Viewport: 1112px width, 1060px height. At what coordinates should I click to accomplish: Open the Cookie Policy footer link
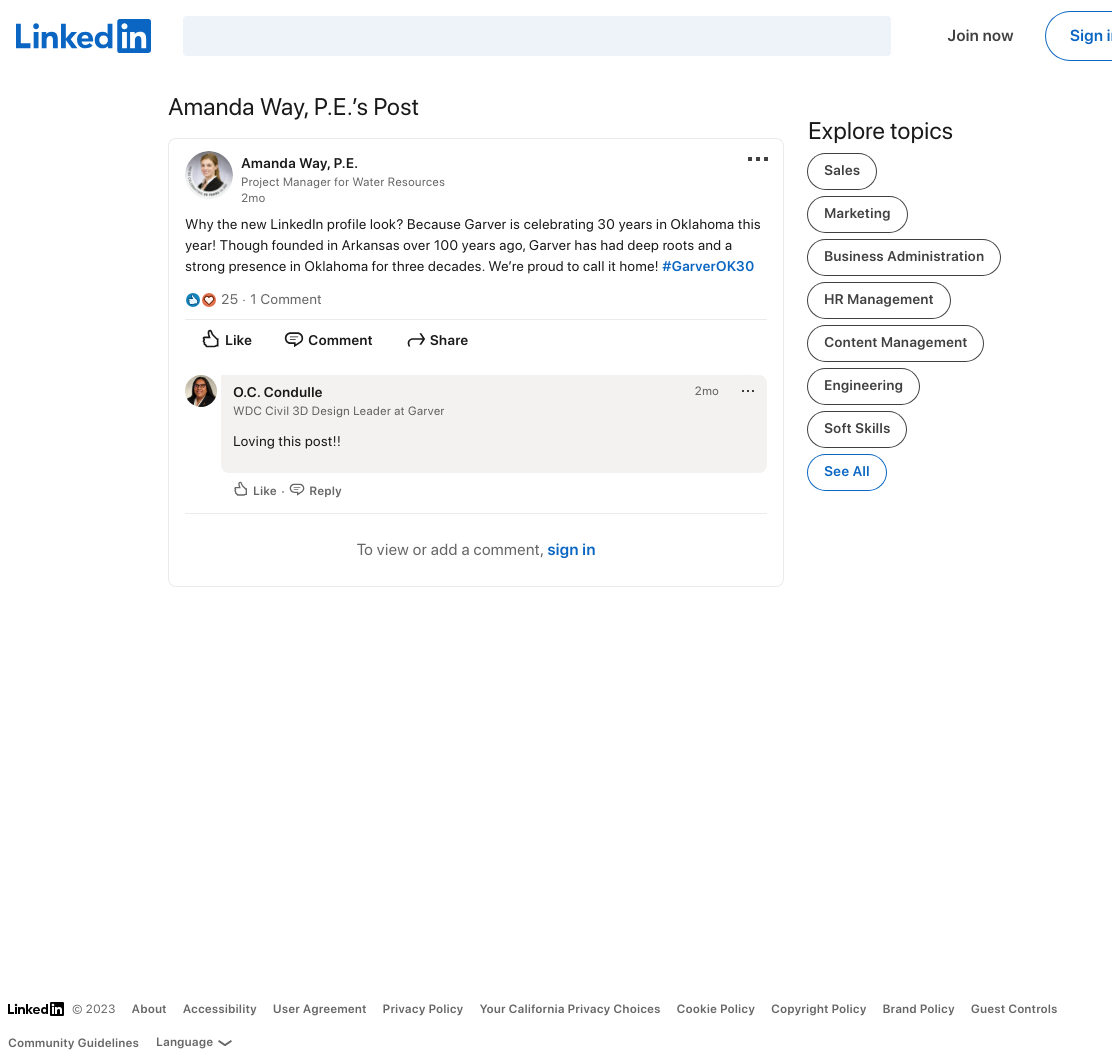pyautogui.click(x=716, y=1009)
